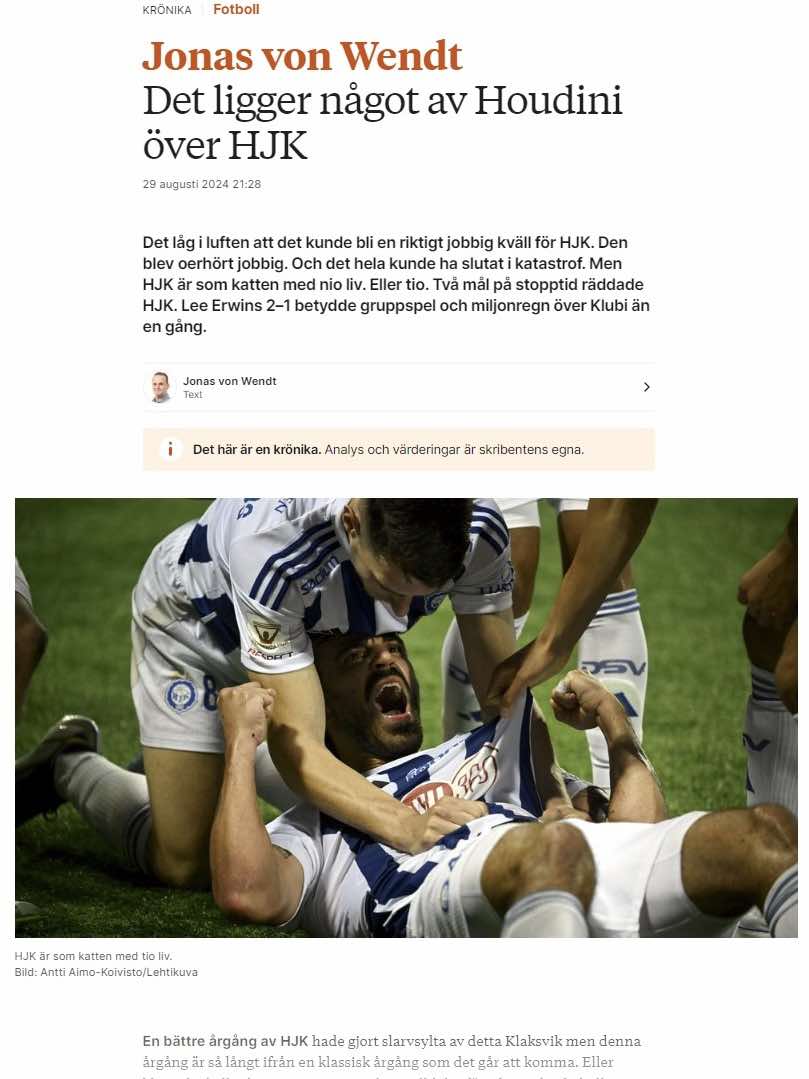Viewport: 809px width, 1079px height.
Task: Click the round info icon in the notice
Action: (x=171, y=449)
